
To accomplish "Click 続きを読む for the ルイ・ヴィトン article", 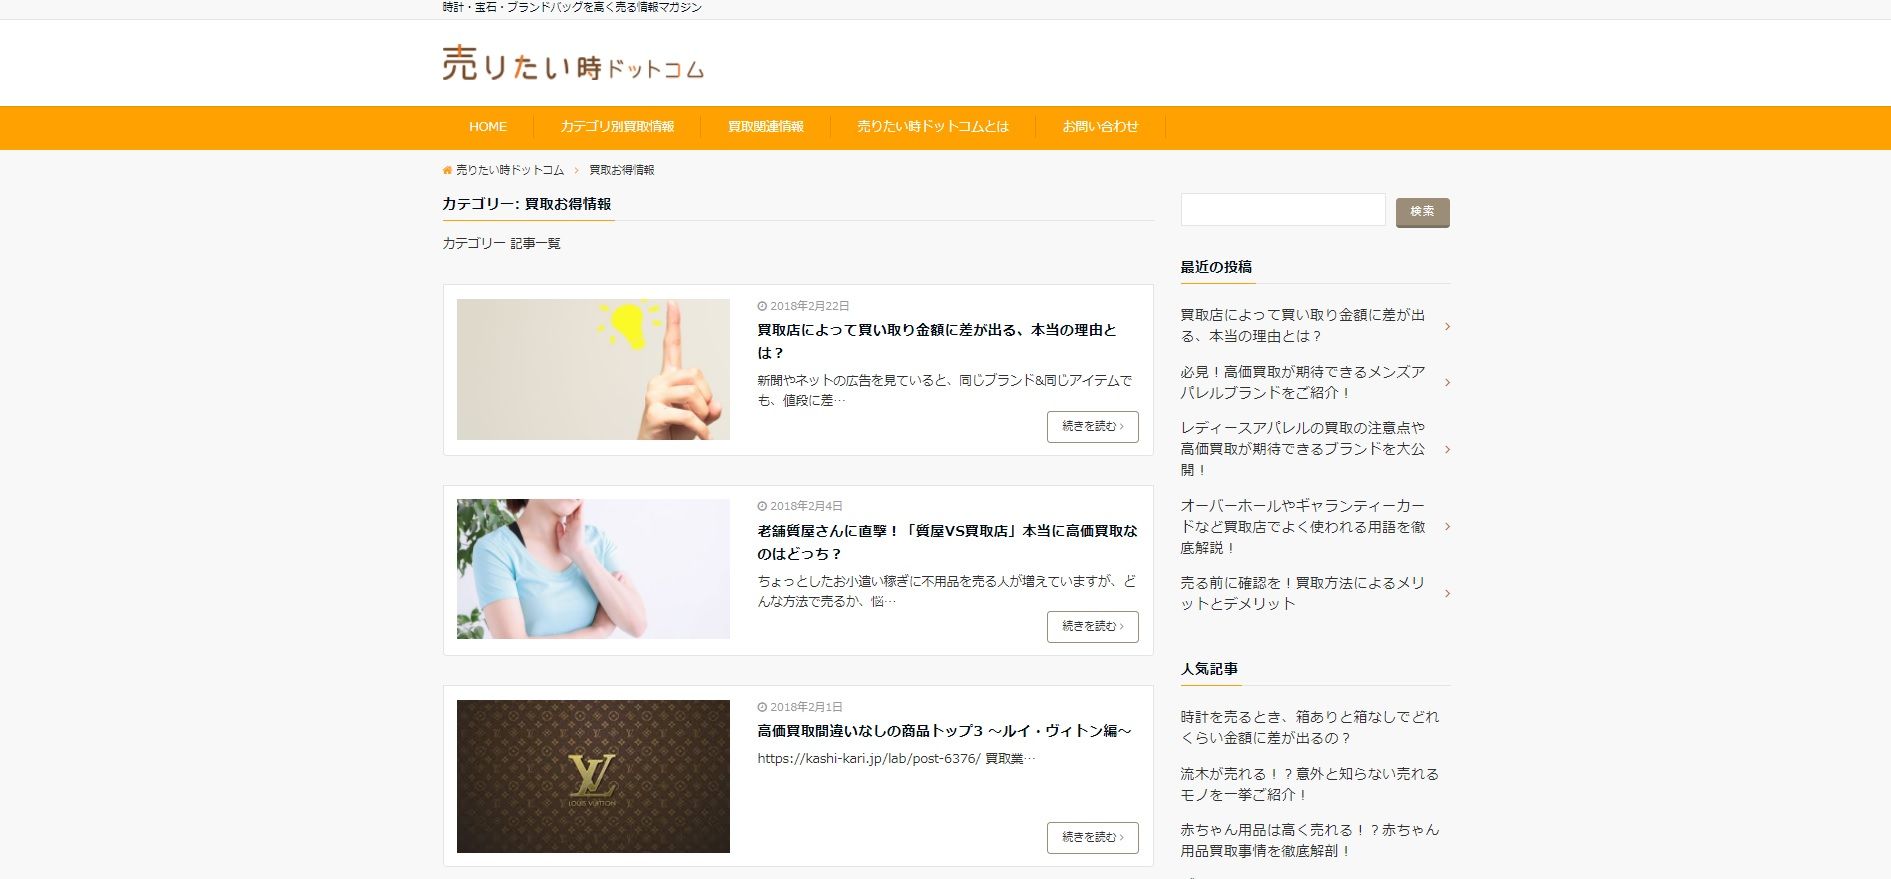I will pos(1092,838).
